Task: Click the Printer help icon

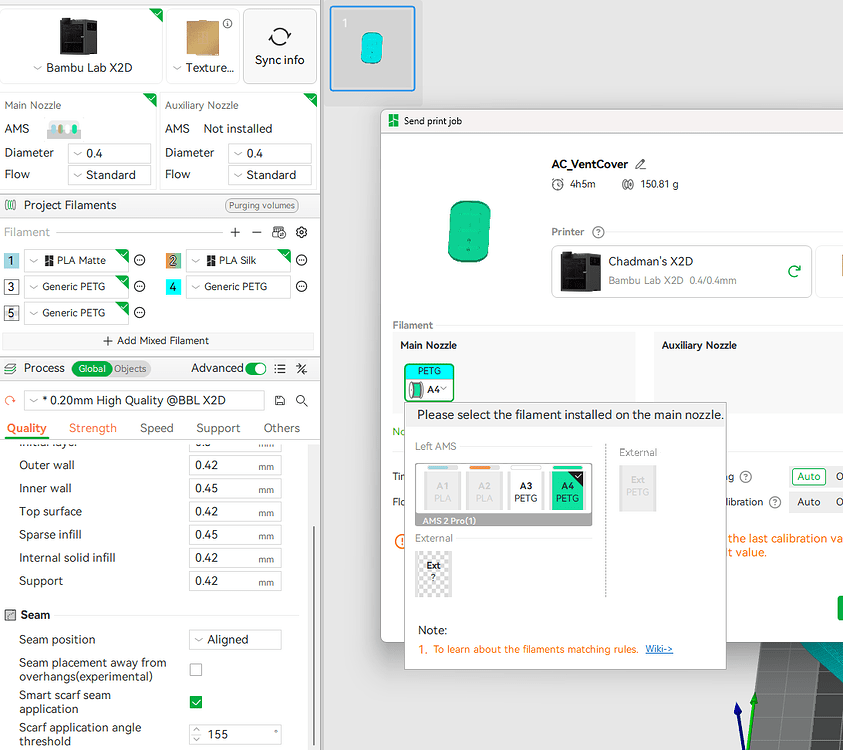Action: coord(598,232)
